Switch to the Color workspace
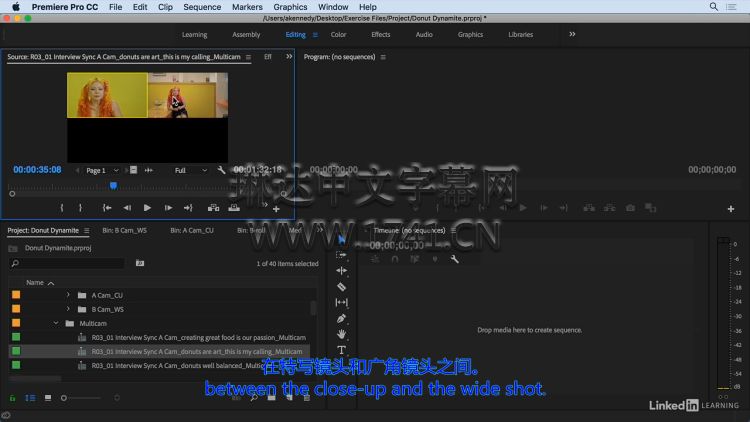This screenshot has height=422, width=750. point(338,34)
